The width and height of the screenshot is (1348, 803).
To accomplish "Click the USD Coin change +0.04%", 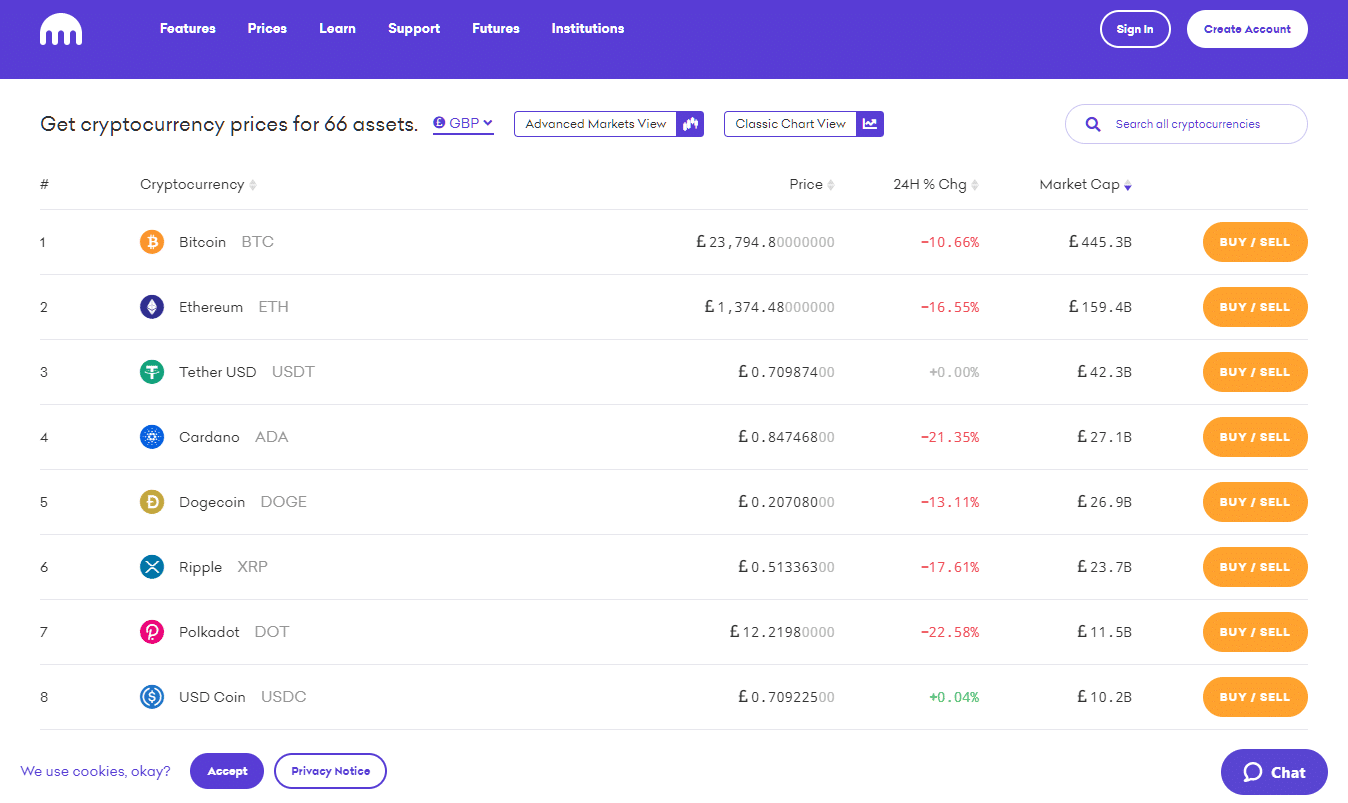I will coord(954,697).
